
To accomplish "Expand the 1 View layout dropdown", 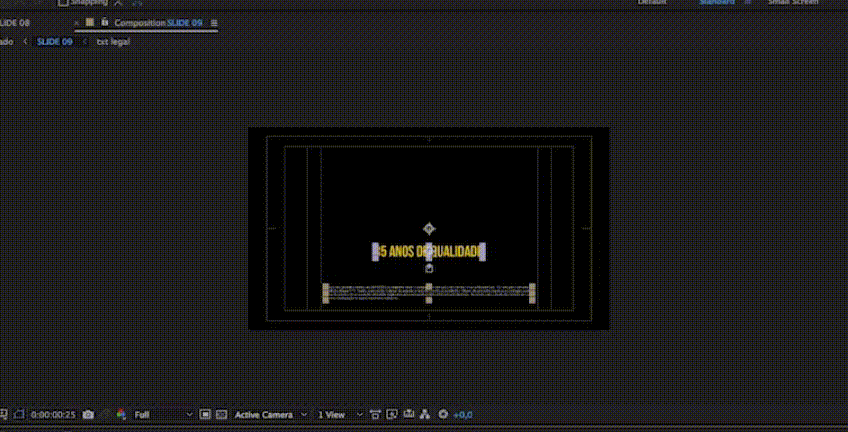I will pyautogui.click(x=336, y=414).
